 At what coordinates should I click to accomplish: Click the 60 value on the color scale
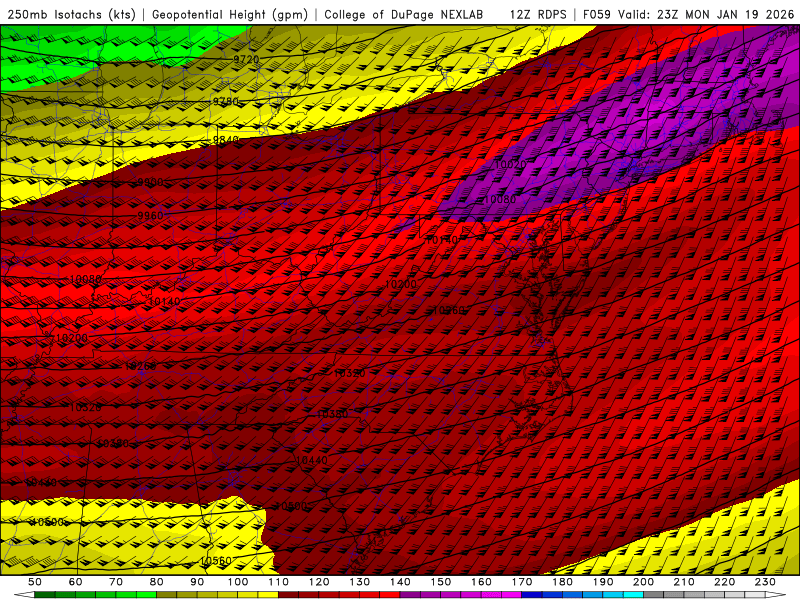coord(75,582)
